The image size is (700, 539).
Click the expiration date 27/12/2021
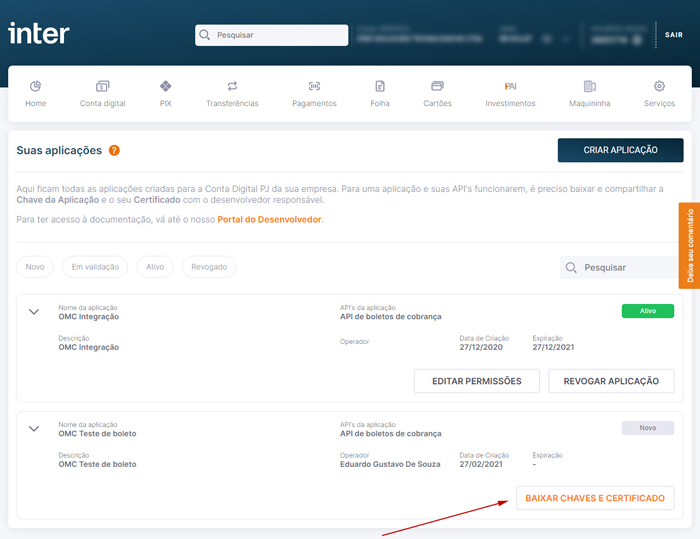553,347
